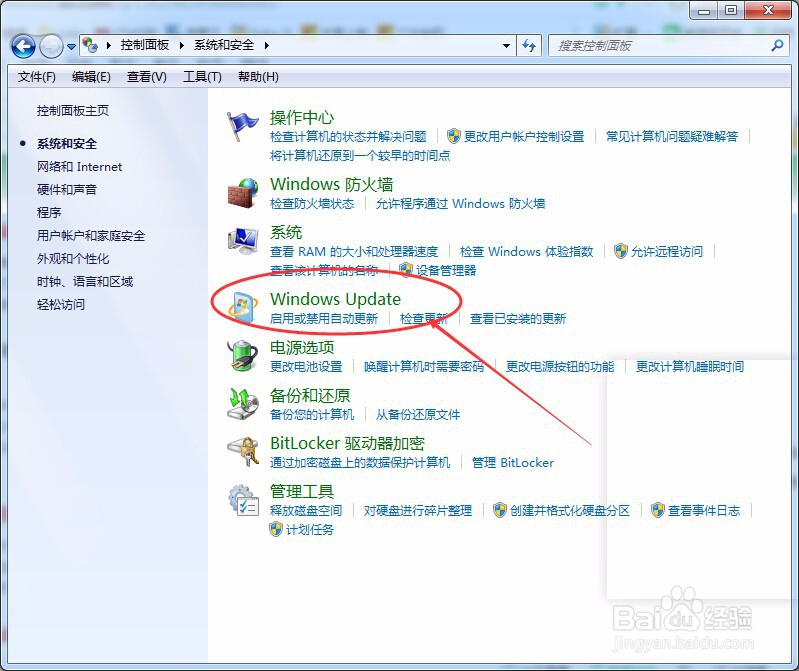Open the 编辑(E) menu

click(91, 77)
